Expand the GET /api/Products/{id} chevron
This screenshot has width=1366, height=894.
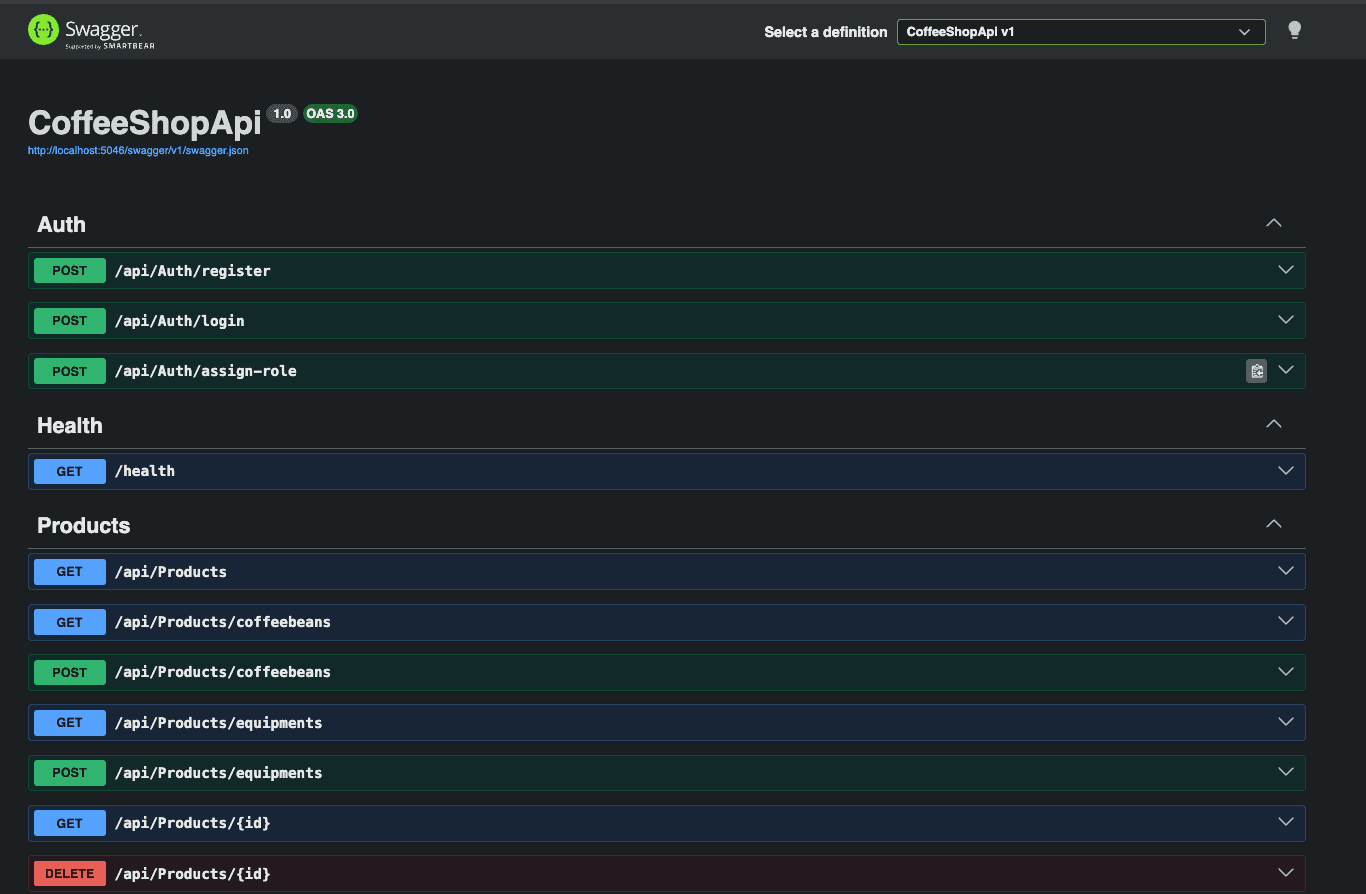tap(1286, 822)
